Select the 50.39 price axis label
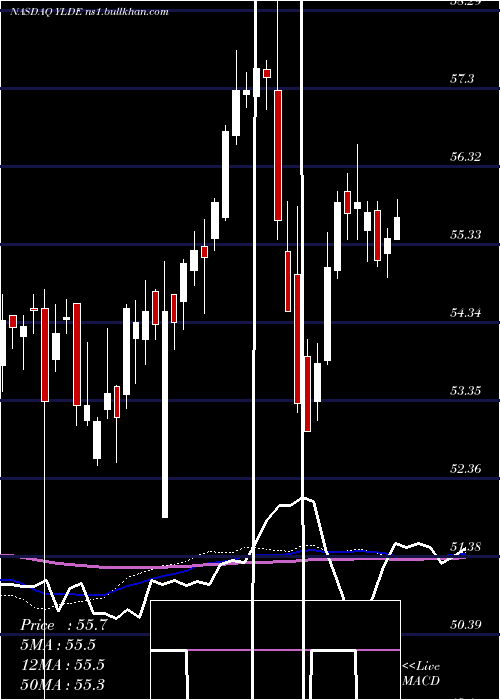The height and width of the screenshot is (700, 500). (466, 624)
